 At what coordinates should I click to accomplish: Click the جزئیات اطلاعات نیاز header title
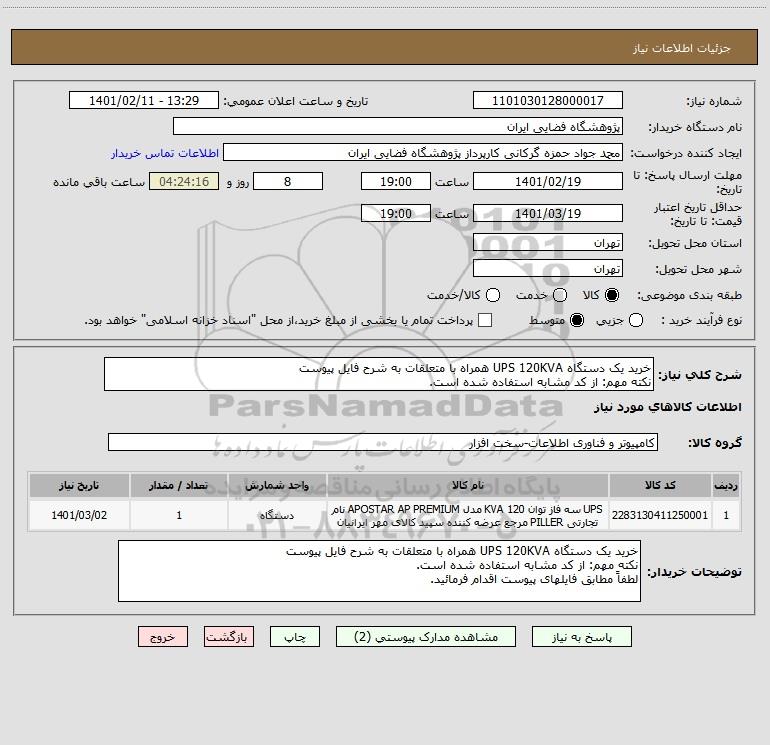681,48
